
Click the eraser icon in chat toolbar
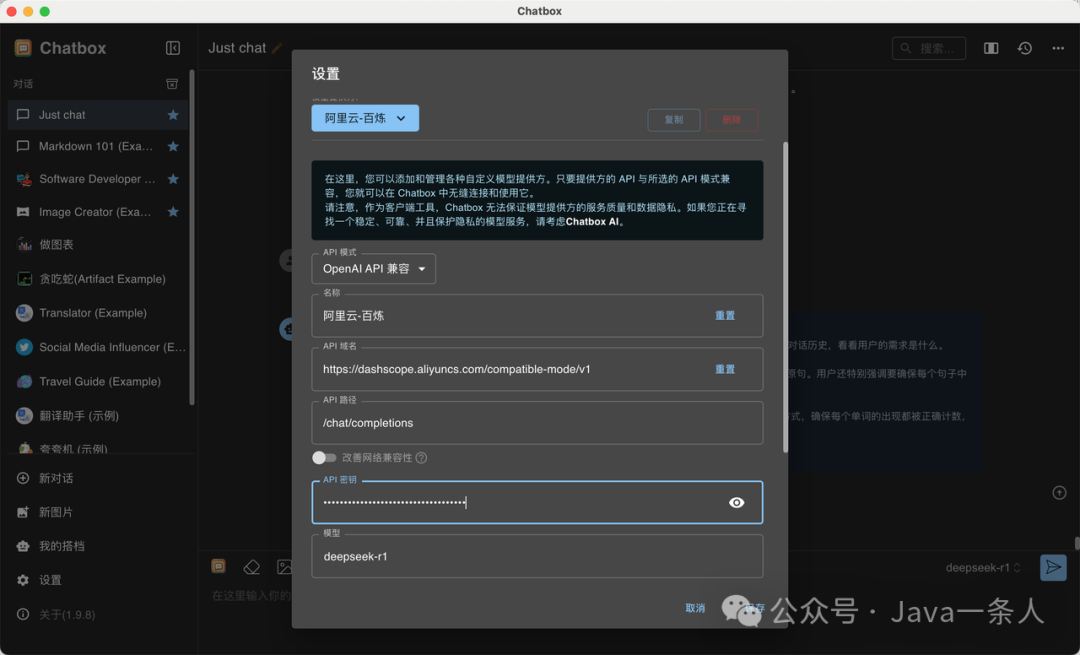(251, 567)
